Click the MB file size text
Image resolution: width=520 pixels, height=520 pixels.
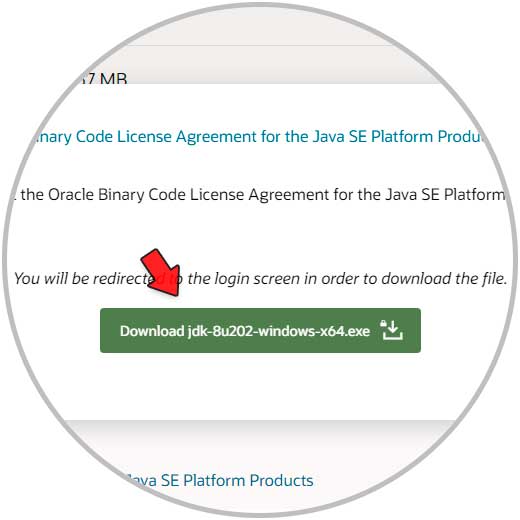pyautogui.click(x=114, y=79)
